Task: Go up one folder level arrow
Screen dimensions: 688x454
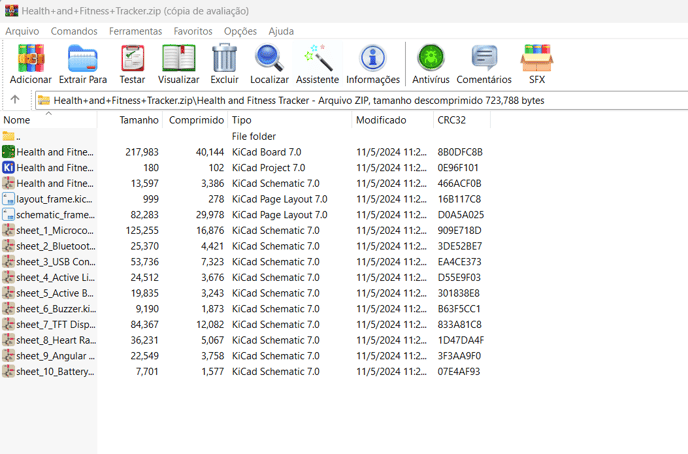Action: tap(15, 100)
